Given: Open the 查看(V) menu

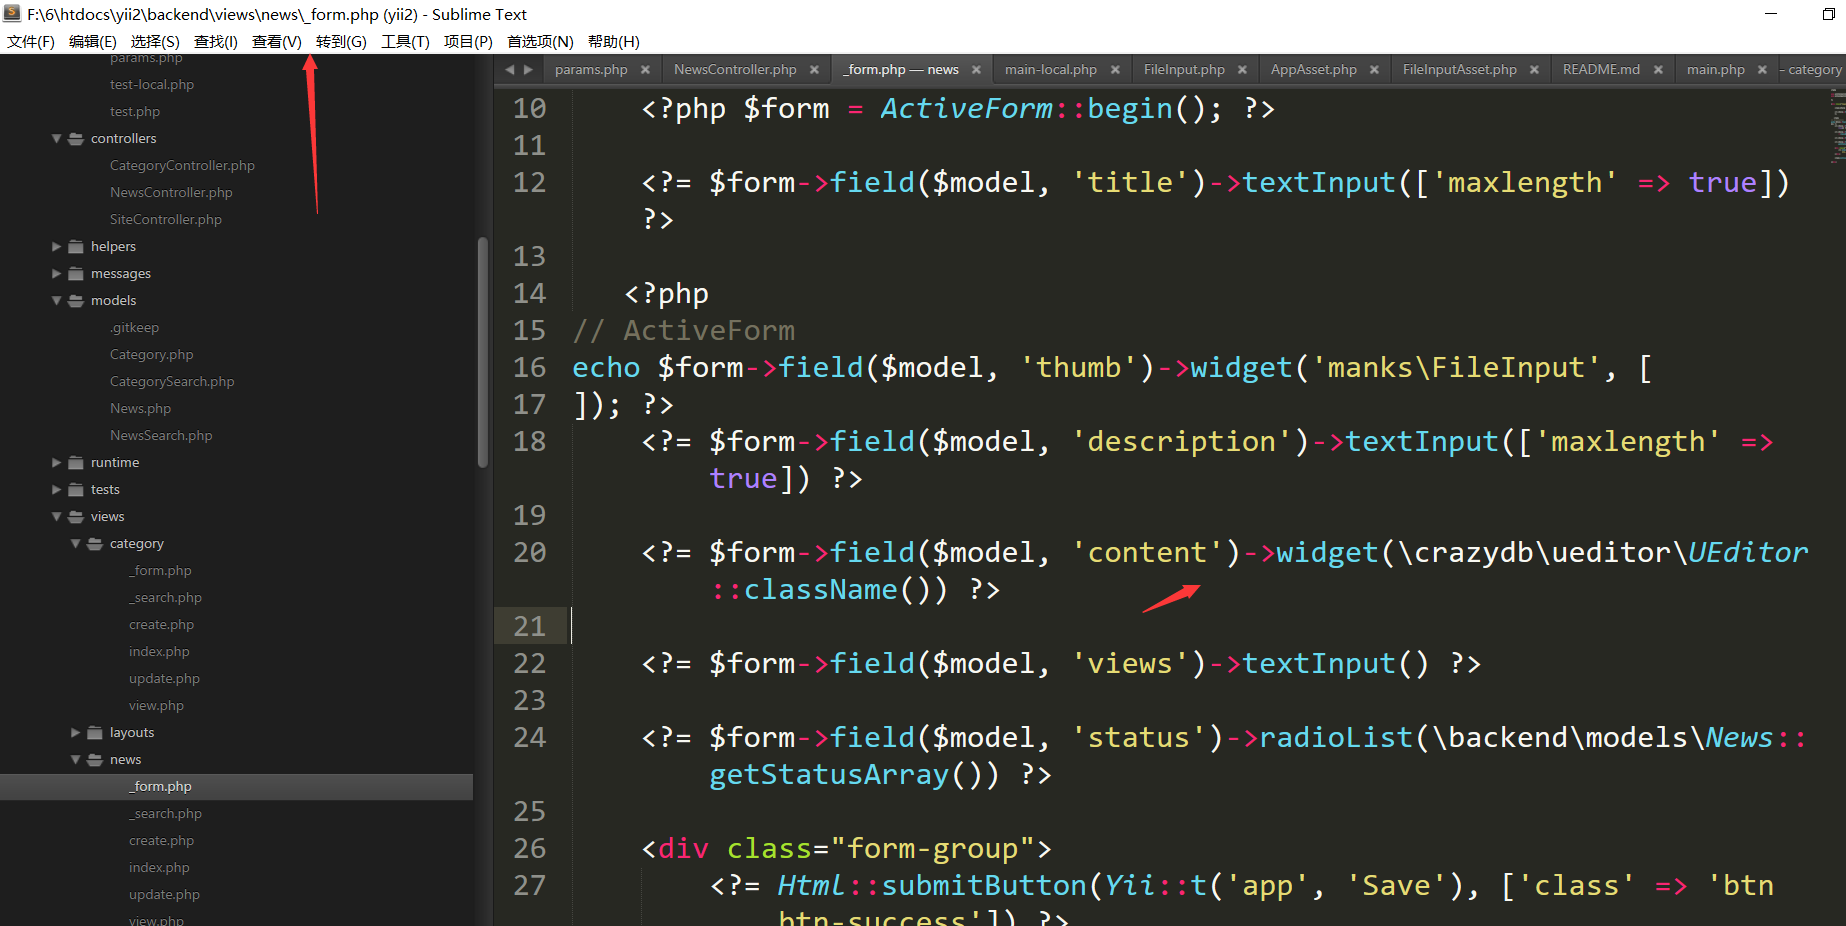Looking at the screenshot, I should pyautogui.click(x=277, y=41).
